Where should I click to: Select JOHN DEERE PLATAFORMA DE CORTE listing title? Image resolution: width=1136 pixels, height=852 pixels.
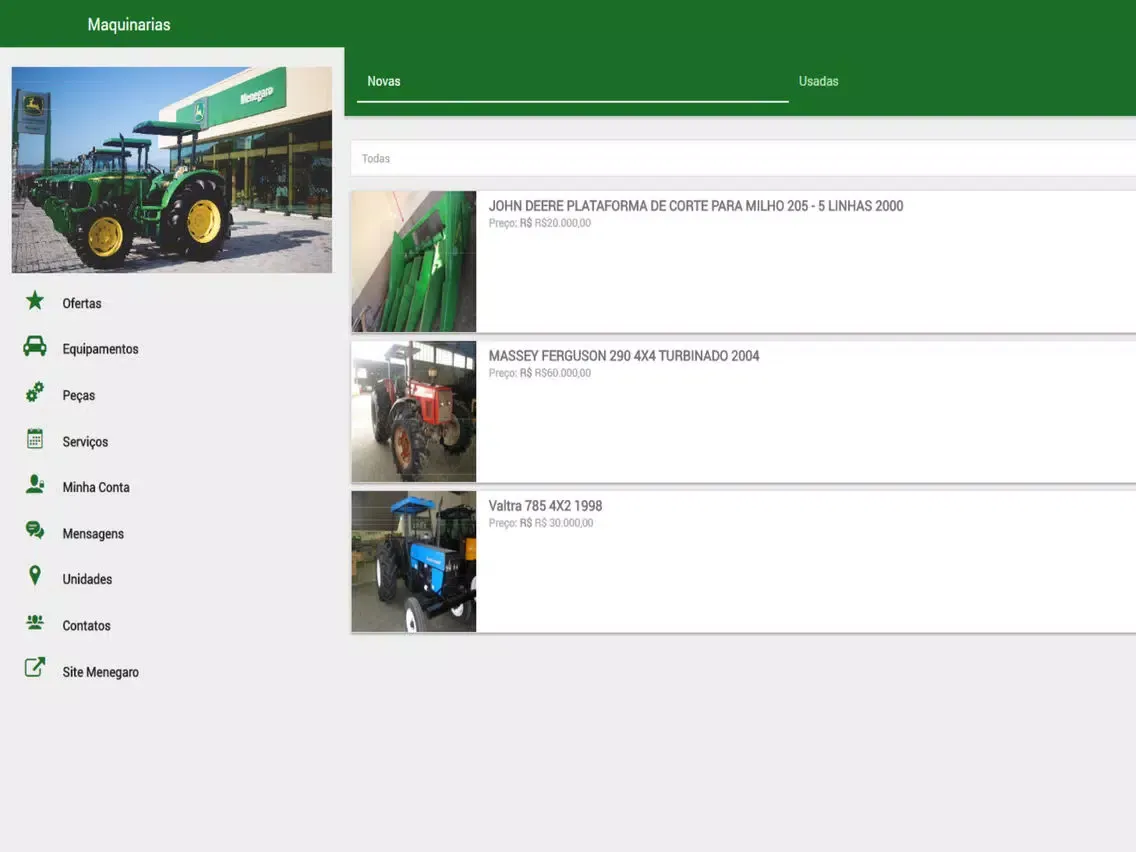[696, 206]
